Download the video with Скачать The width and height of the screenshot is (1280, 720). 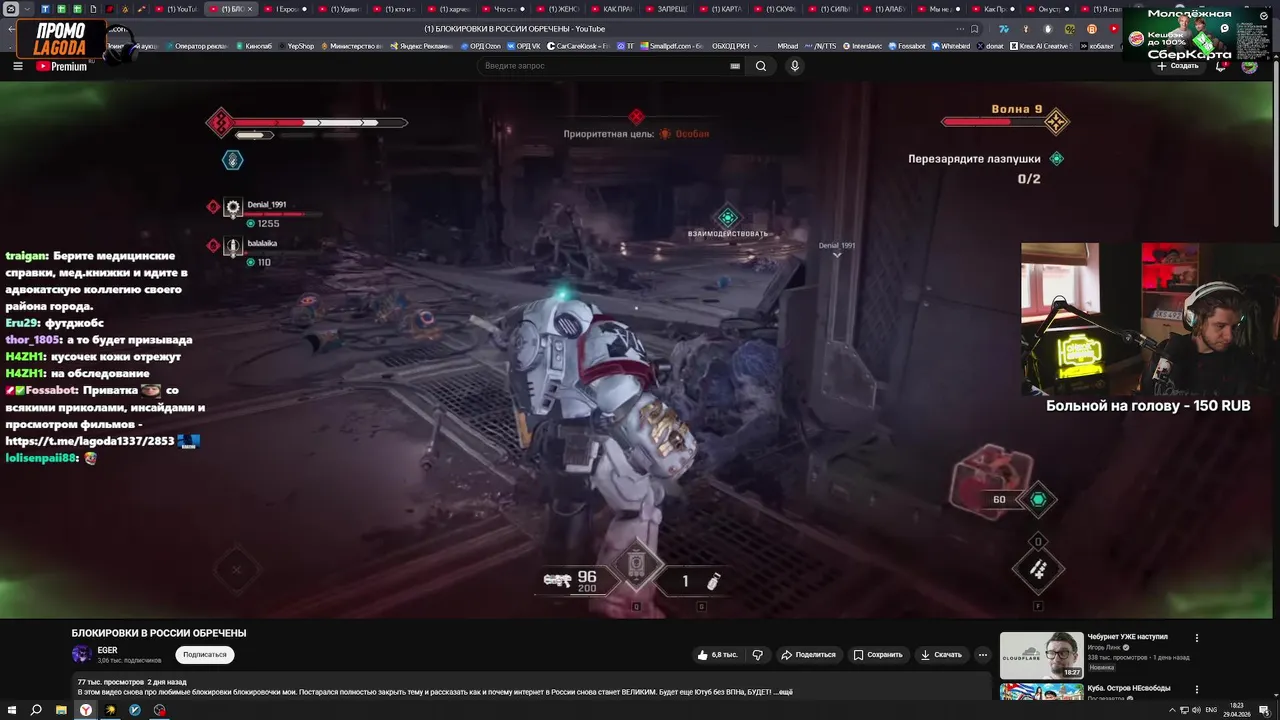pyautogui.click(x=941, y=655)
